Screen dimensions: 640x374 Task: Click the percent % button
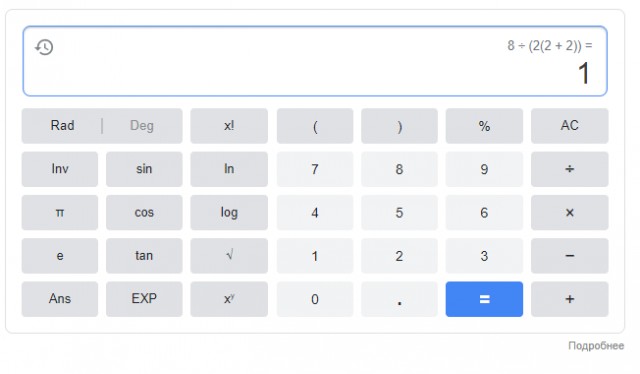[x=484, y=125]
